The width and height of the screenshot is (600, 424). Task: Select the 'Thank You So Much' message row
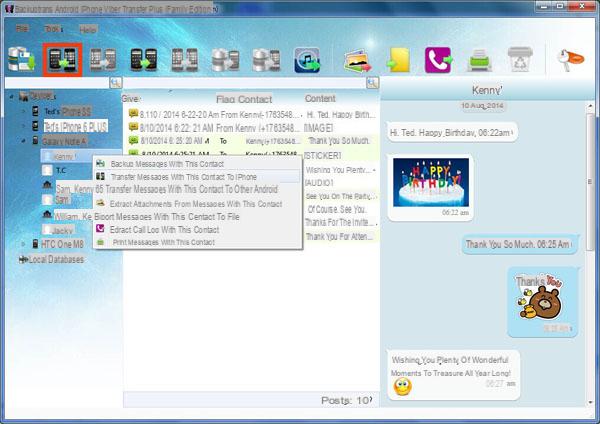(x=252, y=141)
